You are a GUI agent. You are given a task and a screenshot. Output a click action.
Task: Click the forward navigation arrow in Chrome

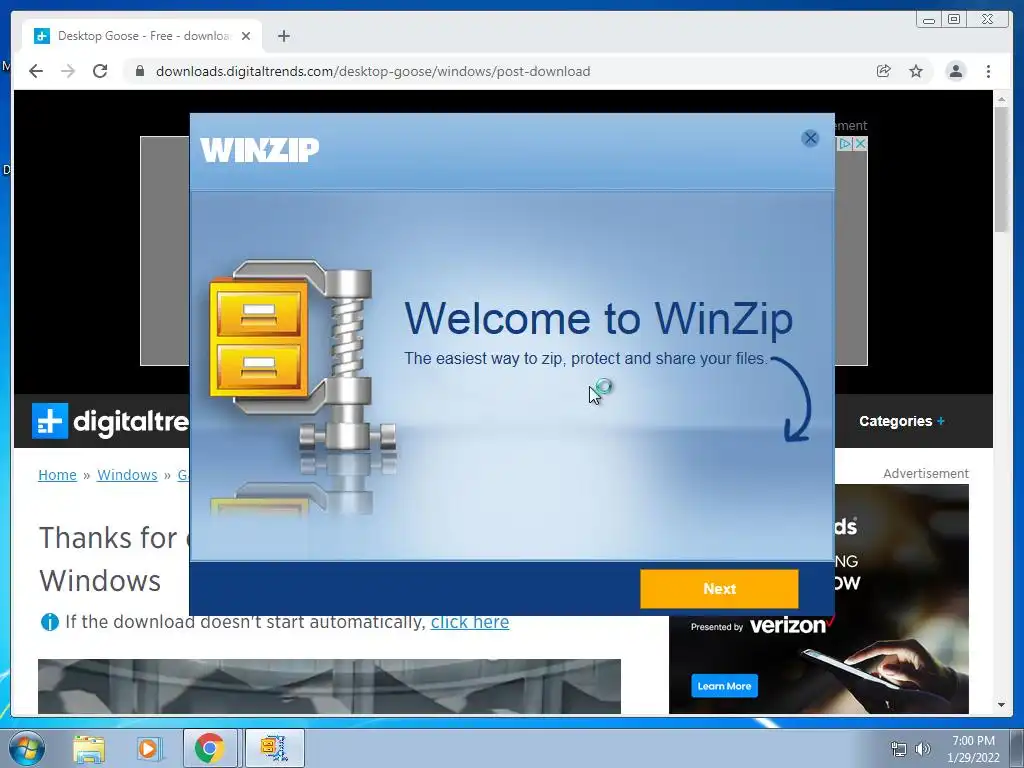pyautogui.click(x=68, y=71)
